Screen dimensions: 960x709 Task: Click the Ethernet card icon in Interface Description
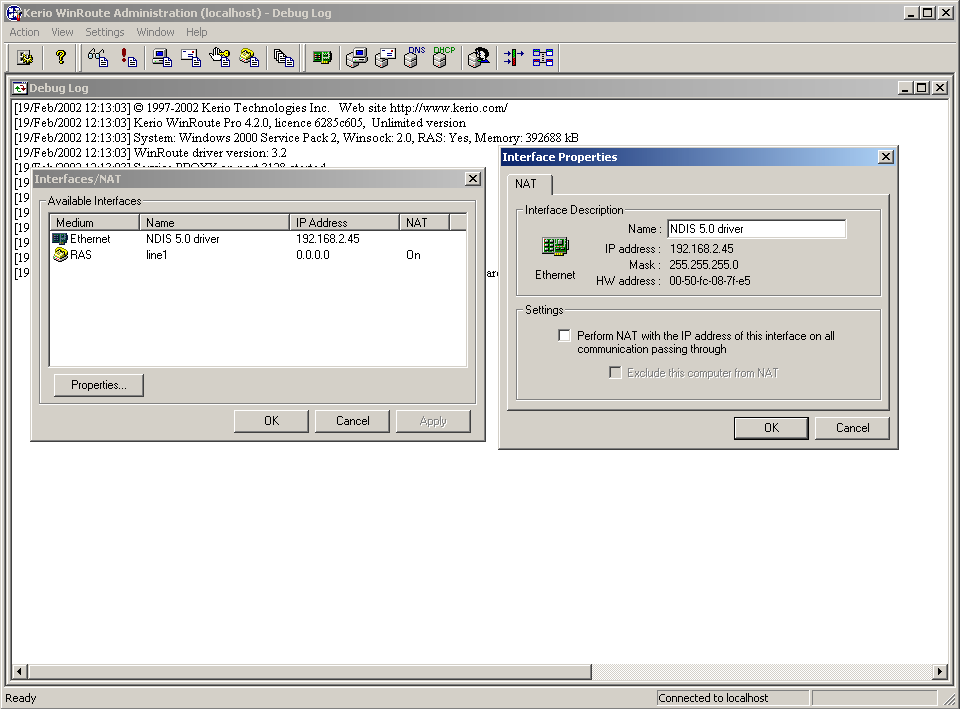[555, 247]
